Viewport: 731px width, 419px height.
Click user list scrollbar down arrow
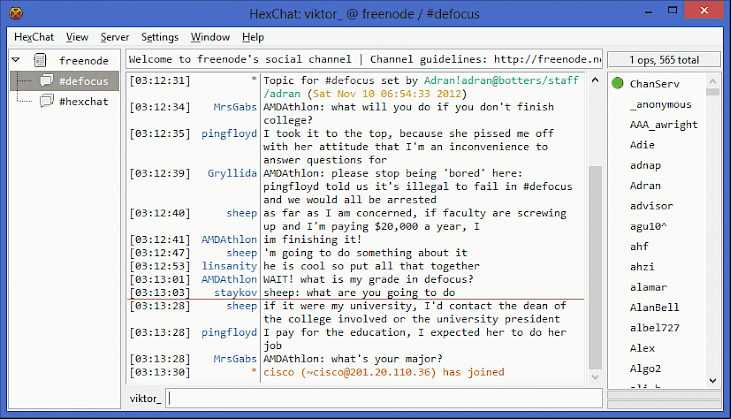(x=713, y=380)
